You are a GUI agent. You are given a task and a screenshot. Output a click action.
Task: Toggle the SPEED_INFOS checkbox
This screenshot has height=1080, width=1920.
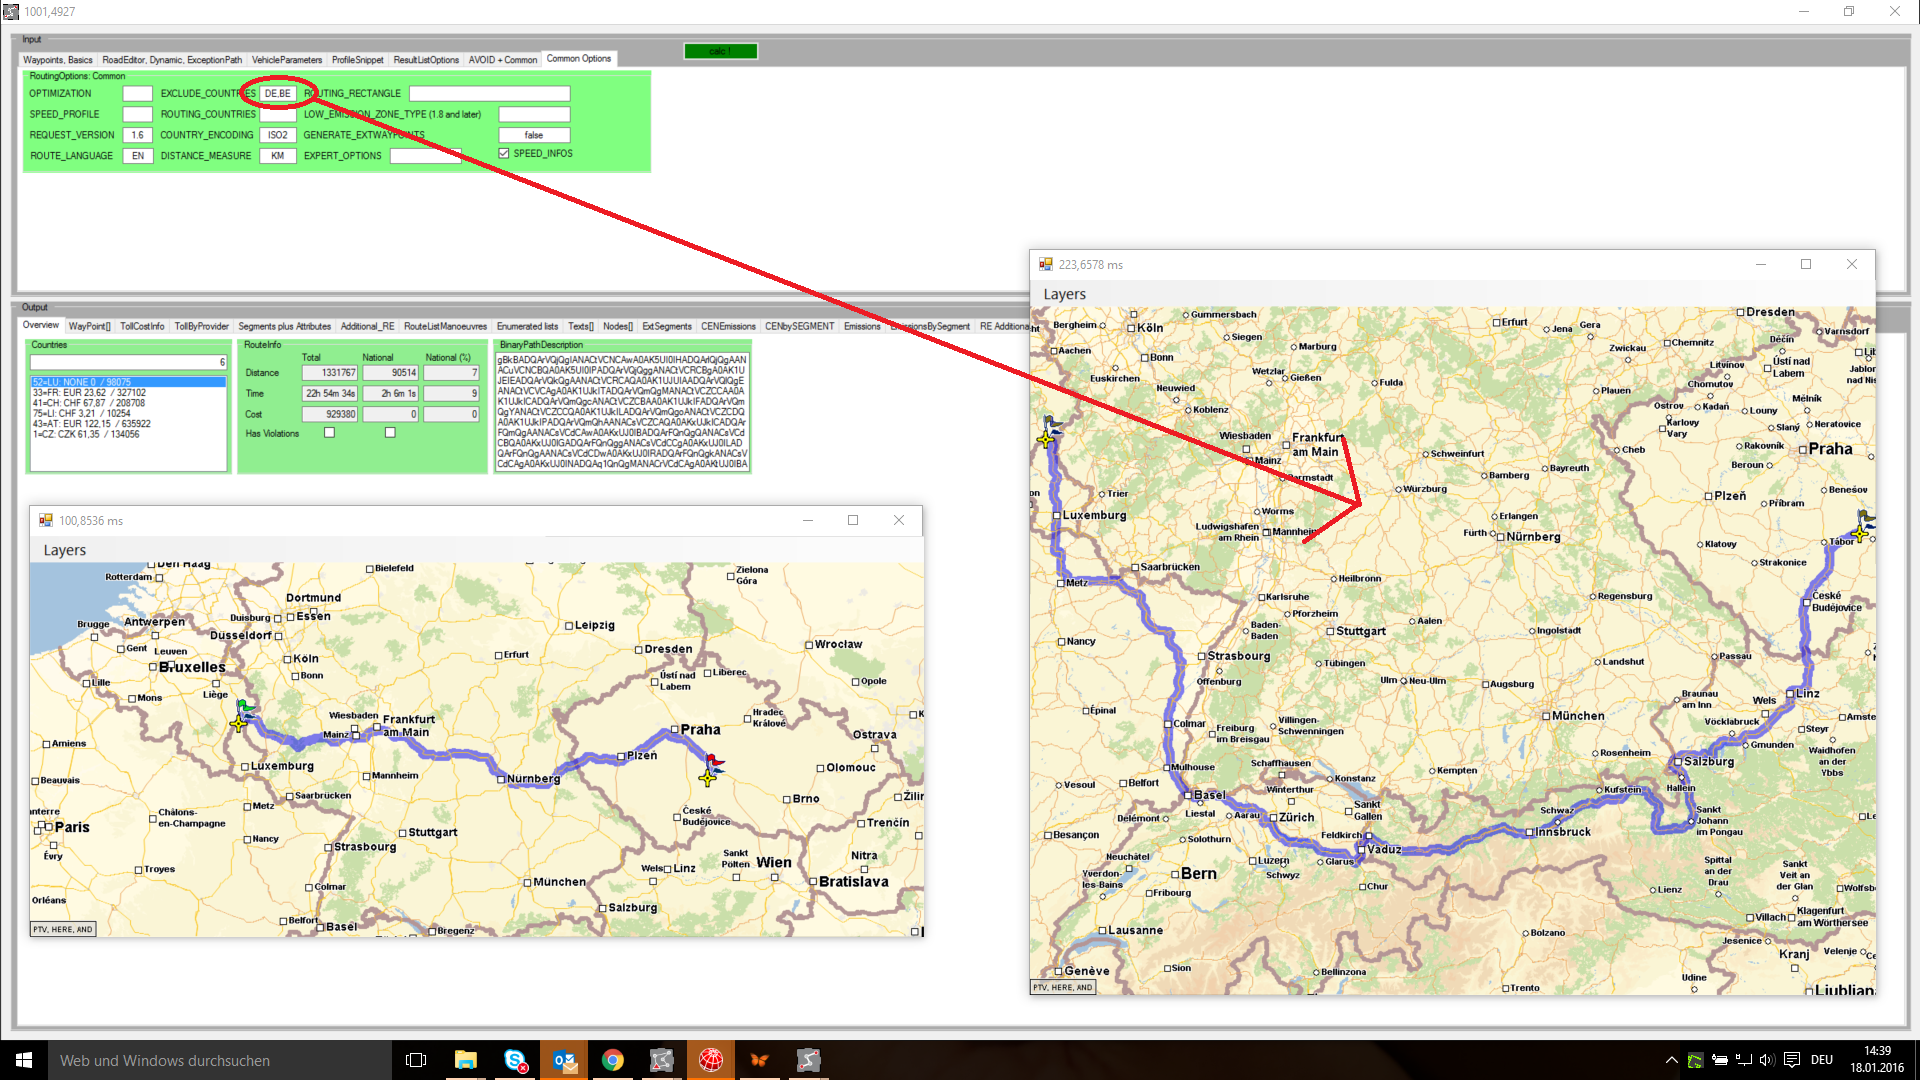click(504, 154)
